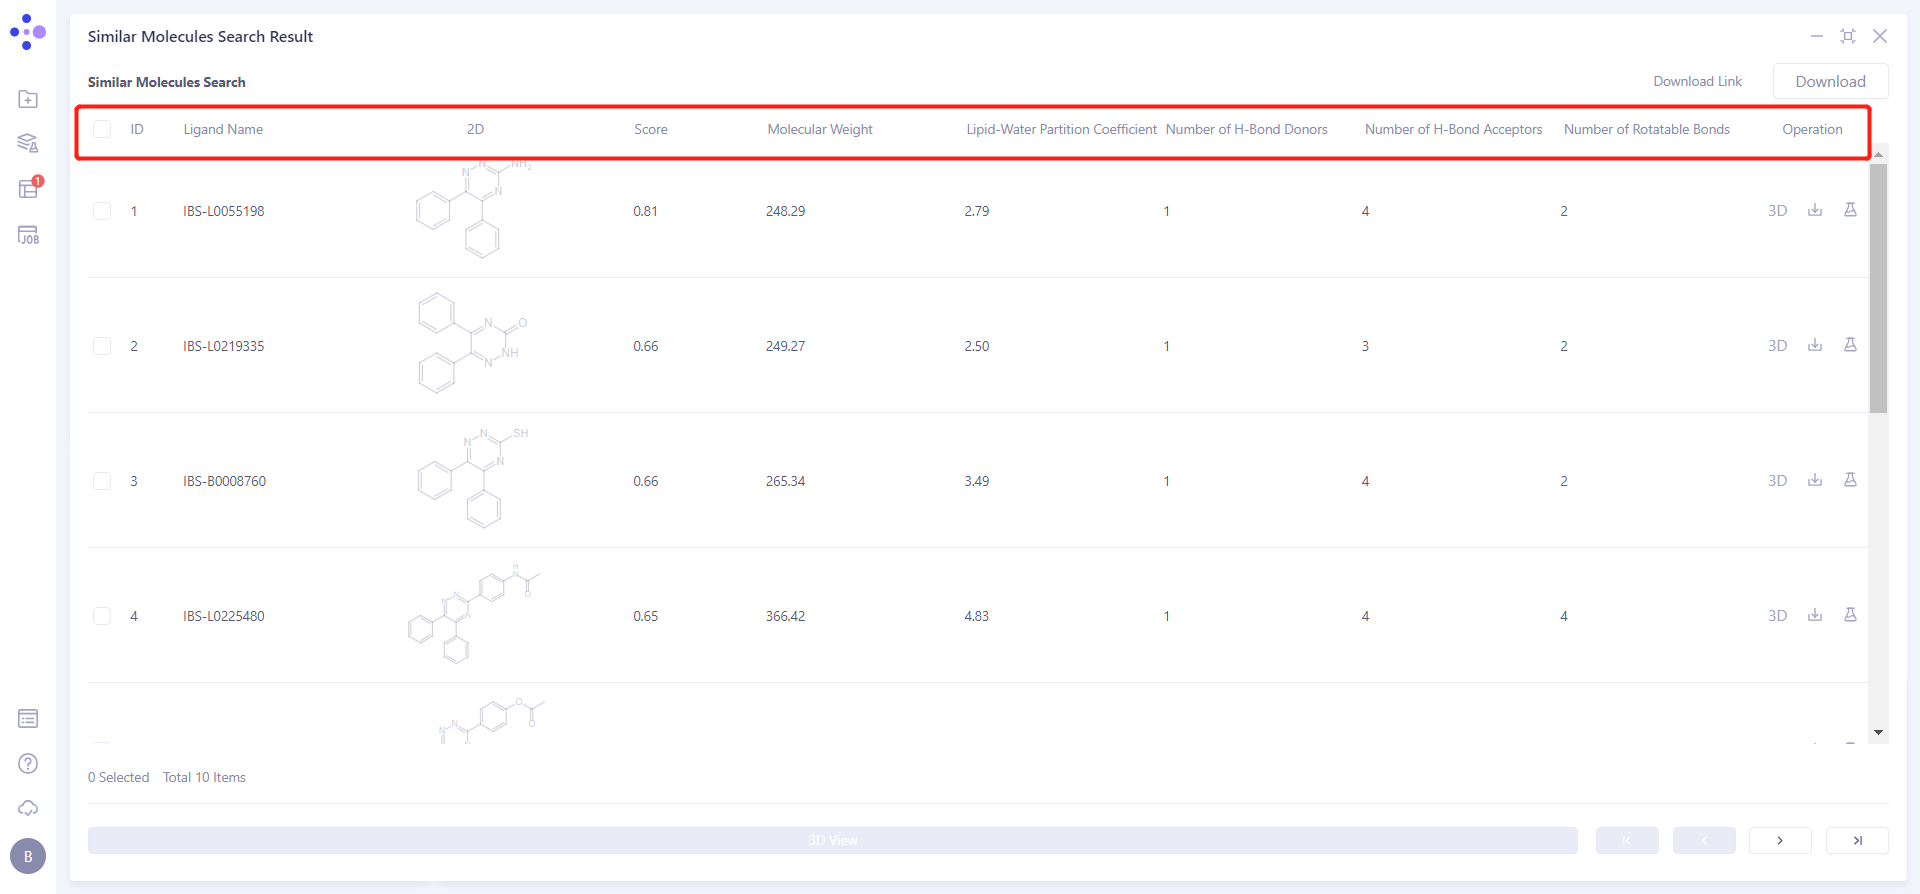Screen dimensions: 1920x894
Task: Jump to last page of results
Action: tap(1857, 840)
